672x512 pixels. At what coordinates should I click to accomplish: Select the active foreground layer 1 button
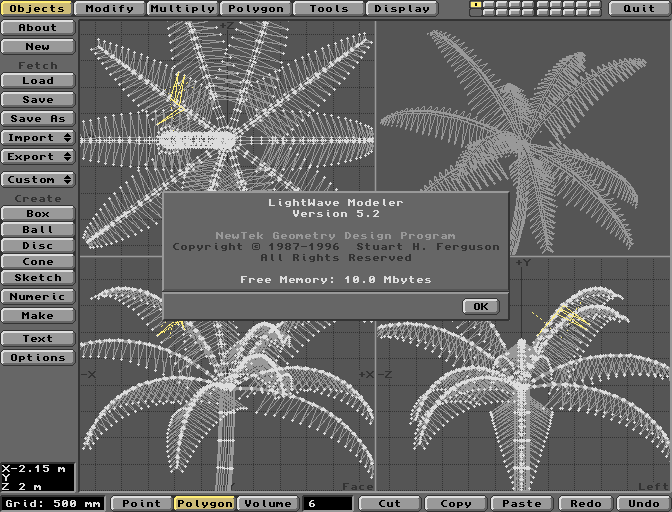[x=476, y=5]
